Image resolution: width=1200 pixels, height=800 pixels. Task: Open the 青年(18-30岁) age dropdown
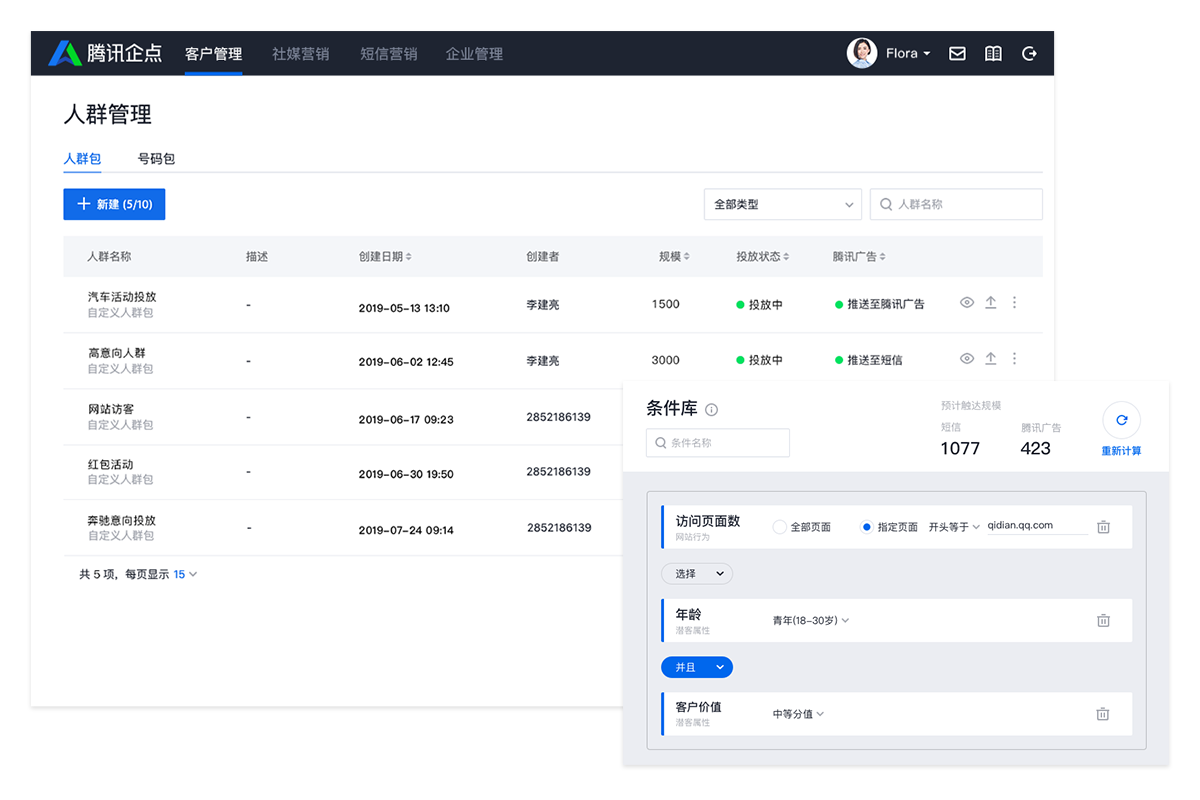811,621
